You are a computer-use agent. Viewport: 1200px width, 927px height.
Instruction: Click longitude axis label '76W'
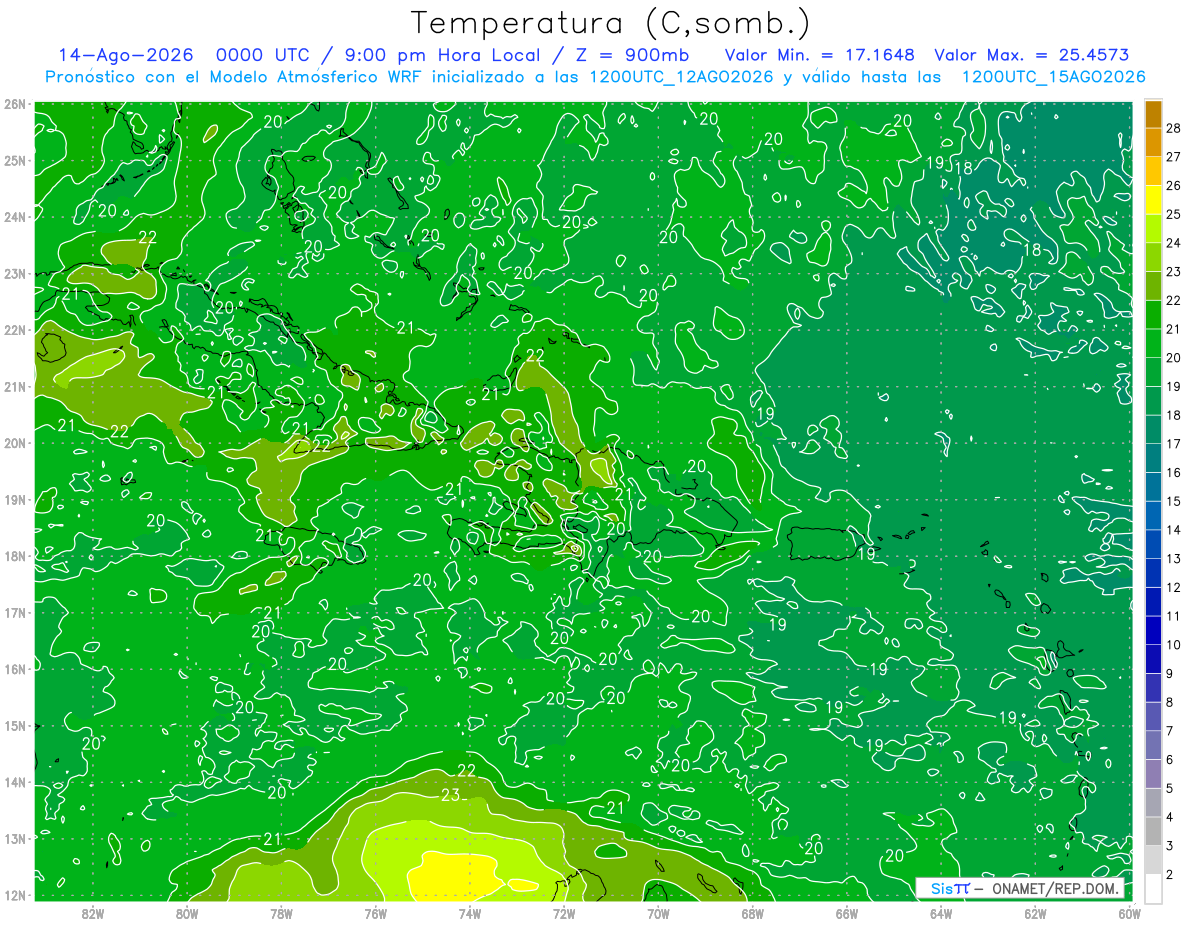pyautogui.click(x=375, y=913)
